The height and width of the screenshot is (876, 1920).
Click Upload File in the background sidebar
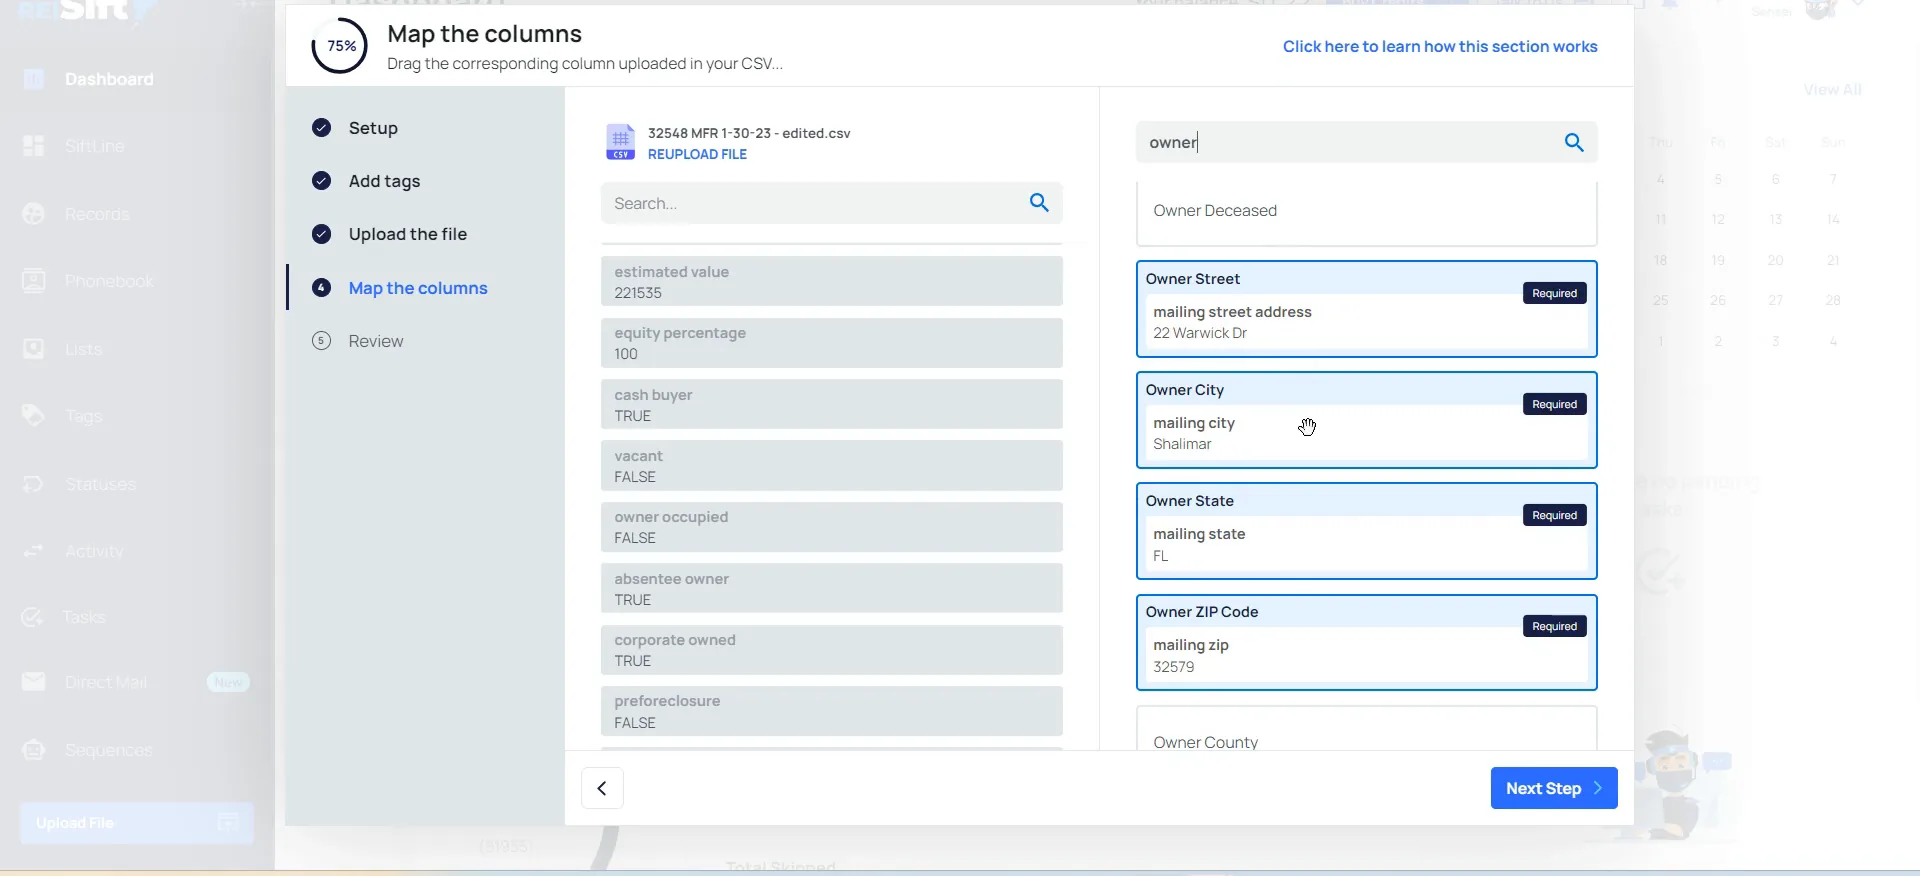pos(137,823)
